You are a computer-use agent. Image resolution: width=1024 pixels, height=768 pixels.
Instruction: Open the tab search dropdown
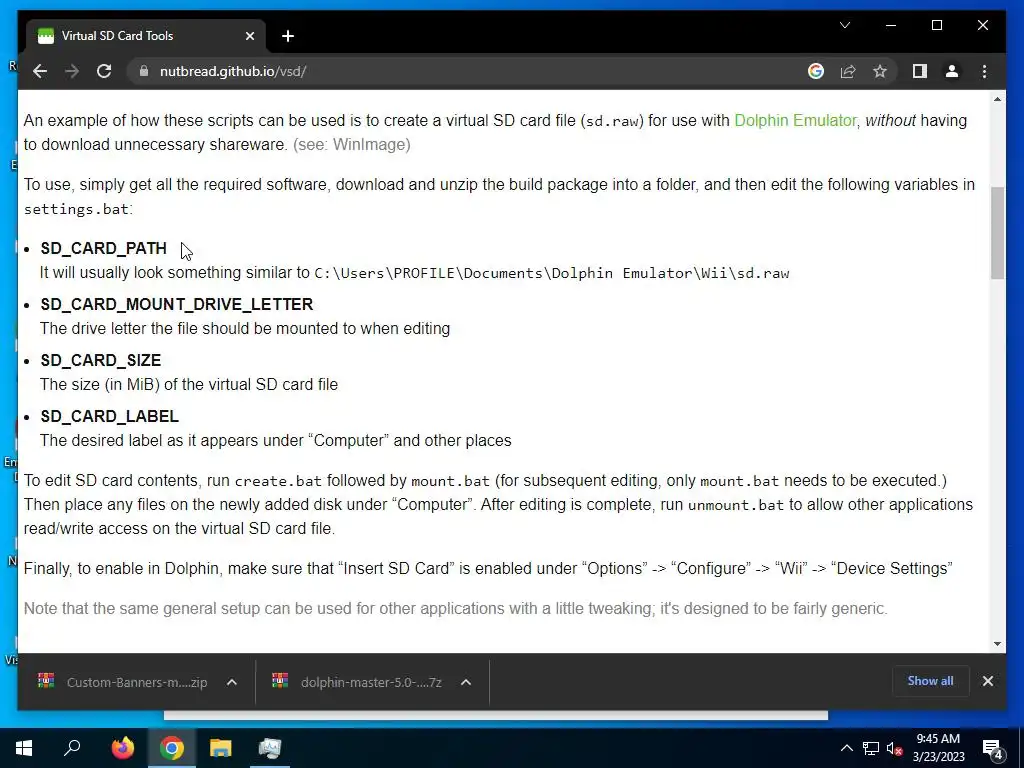click(x=845, y=25)
